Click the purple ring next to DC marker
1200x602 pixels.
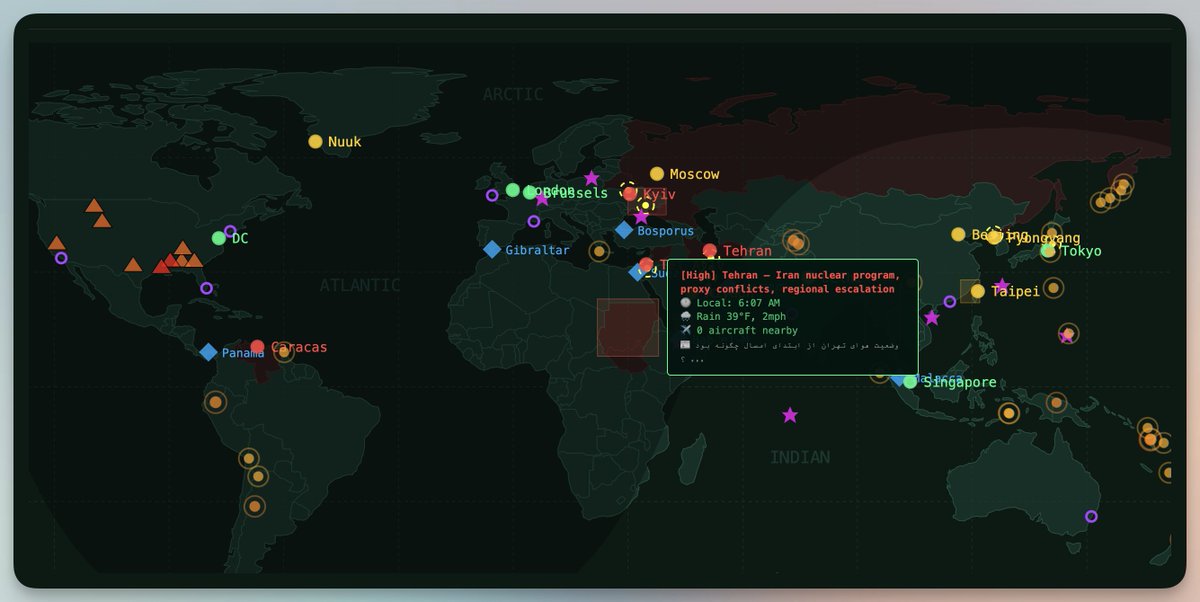point(230,232)
